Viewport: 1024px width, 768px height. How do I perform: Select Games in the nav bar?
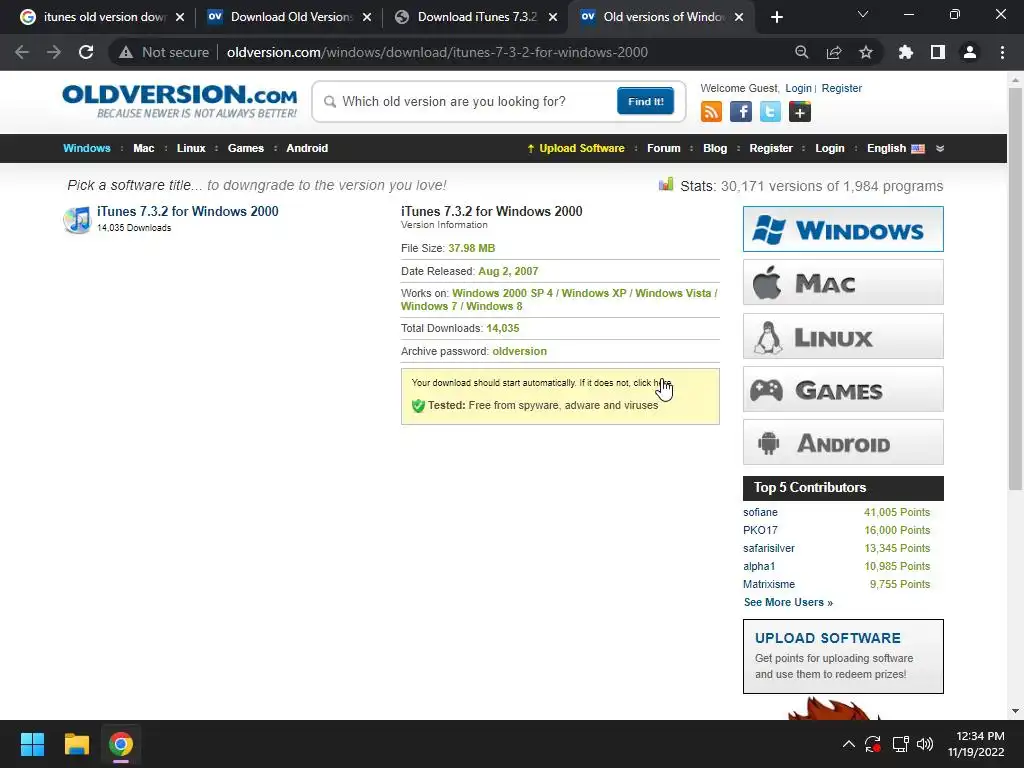tap(246, 148)
